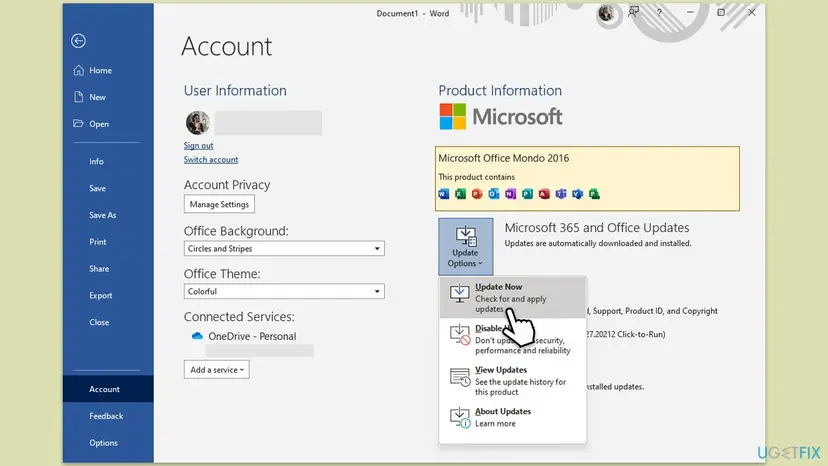Viewport: 828px width, 466px height.
Task: Click the Open folder icon in sidebar
Action: (78, 123)
